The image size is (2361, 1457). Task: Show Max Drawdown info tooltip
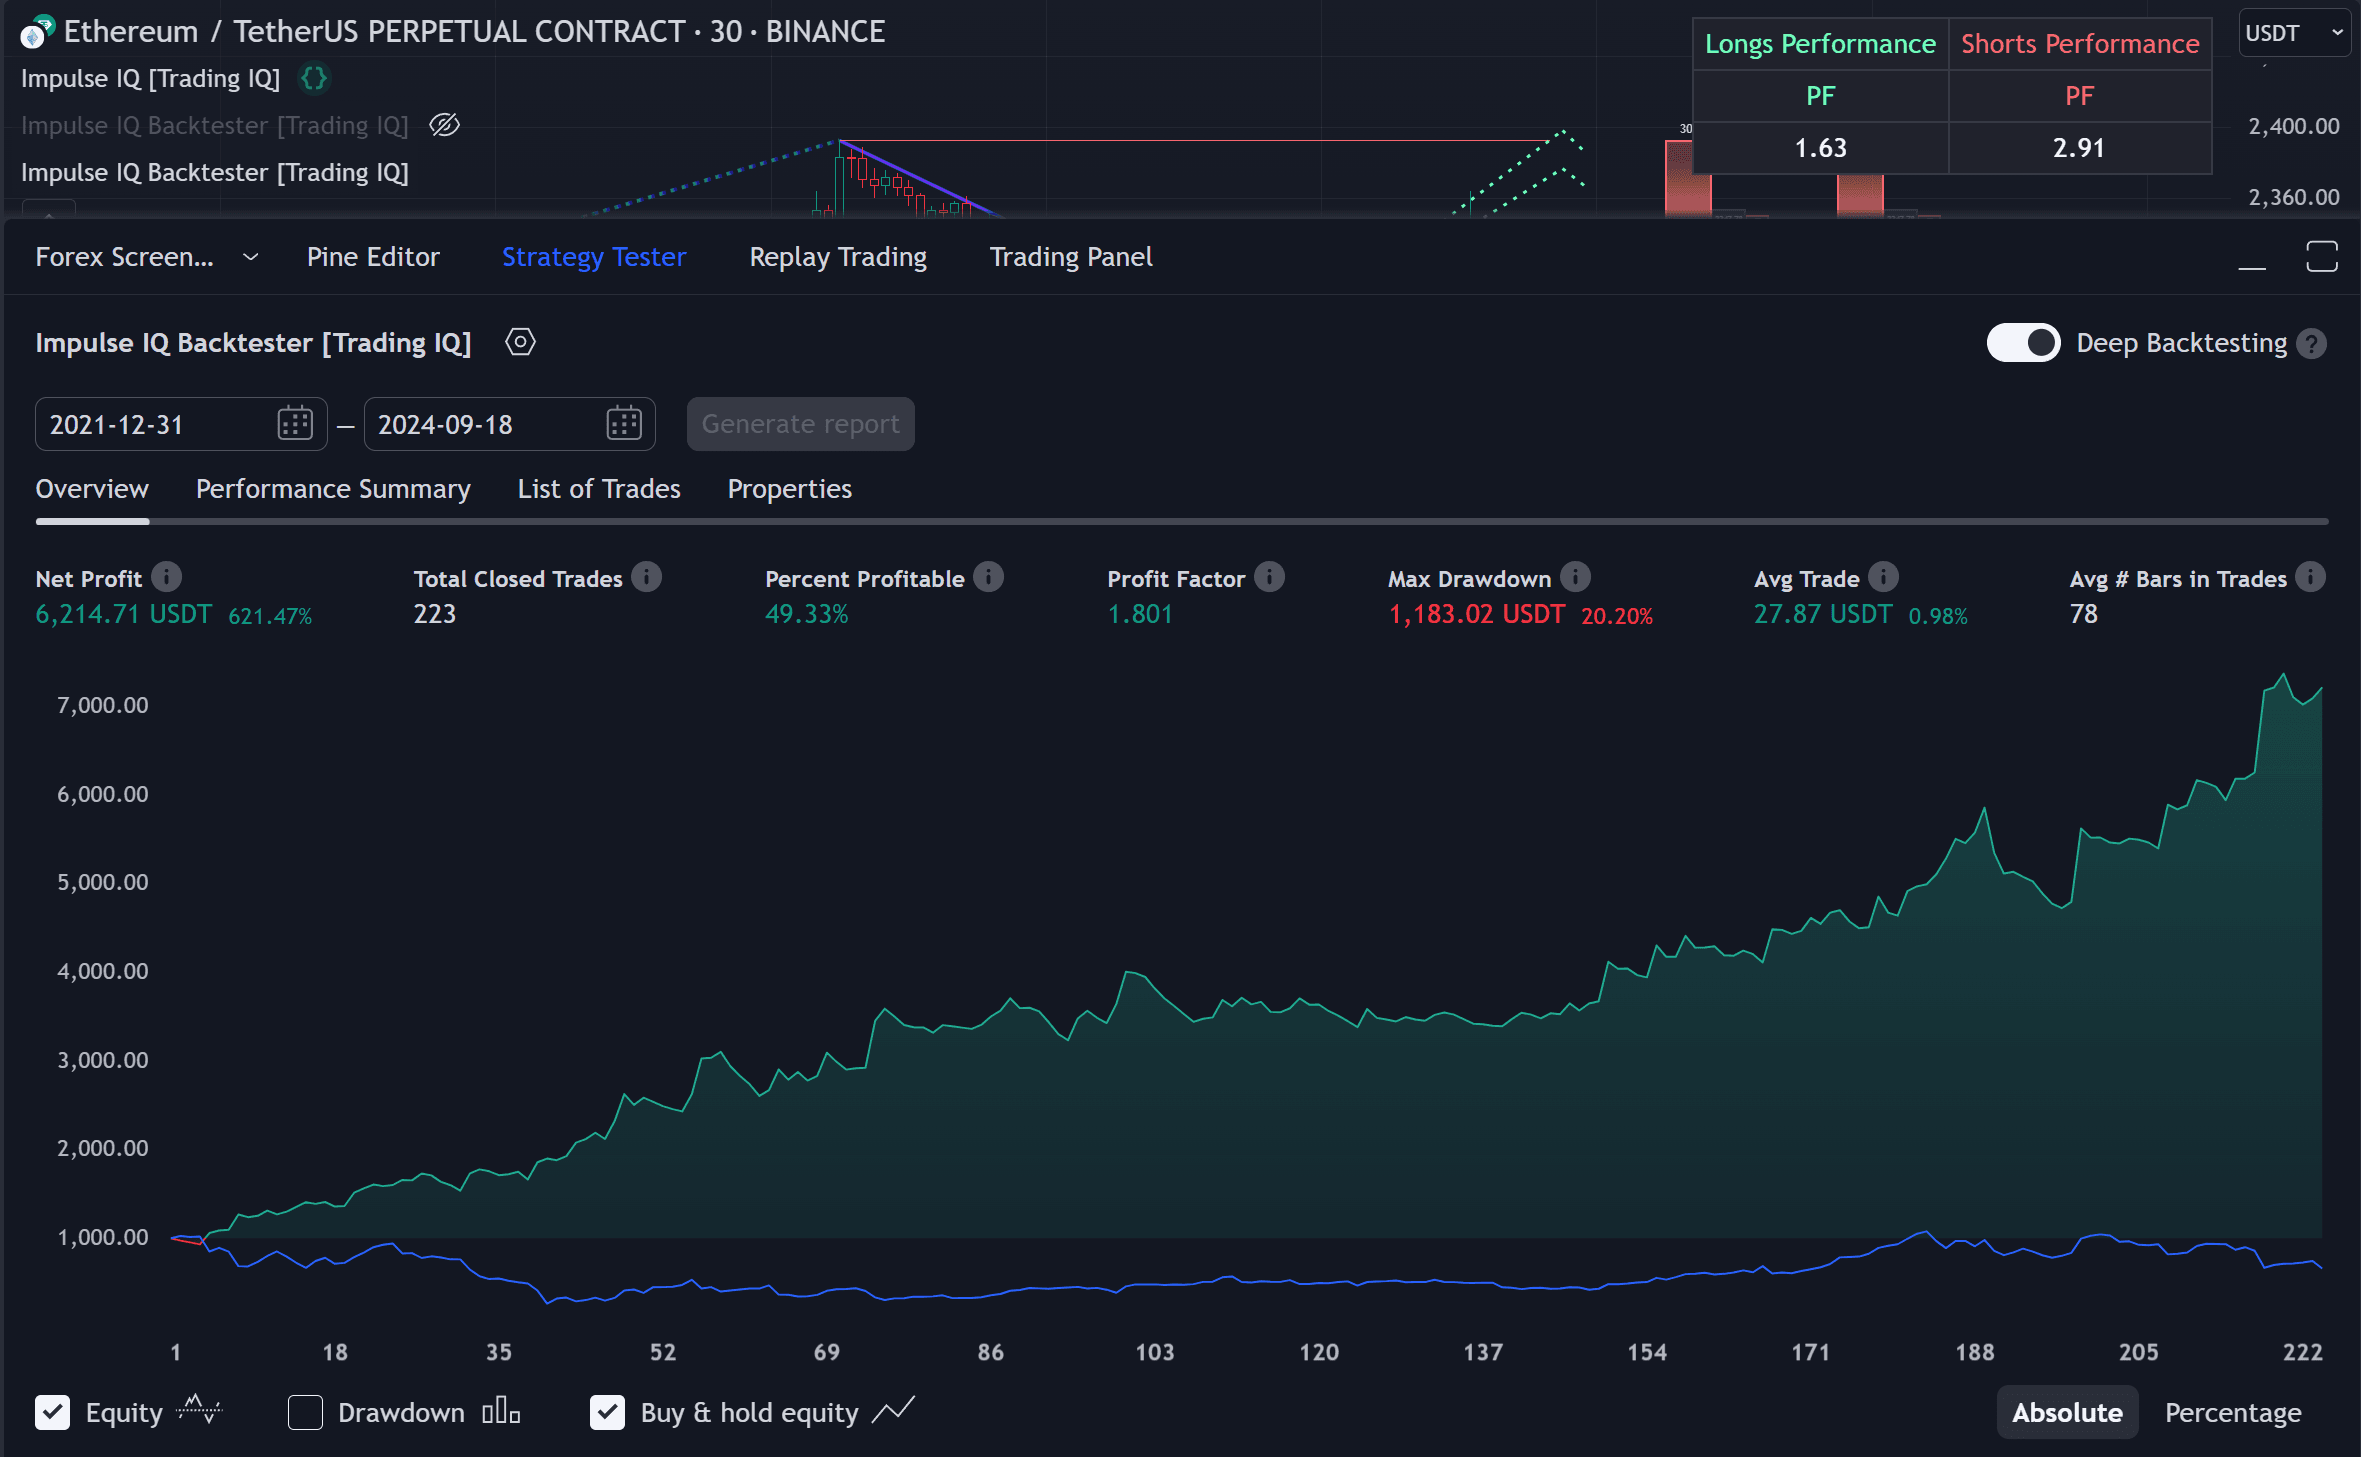(x=1575, y=577)
